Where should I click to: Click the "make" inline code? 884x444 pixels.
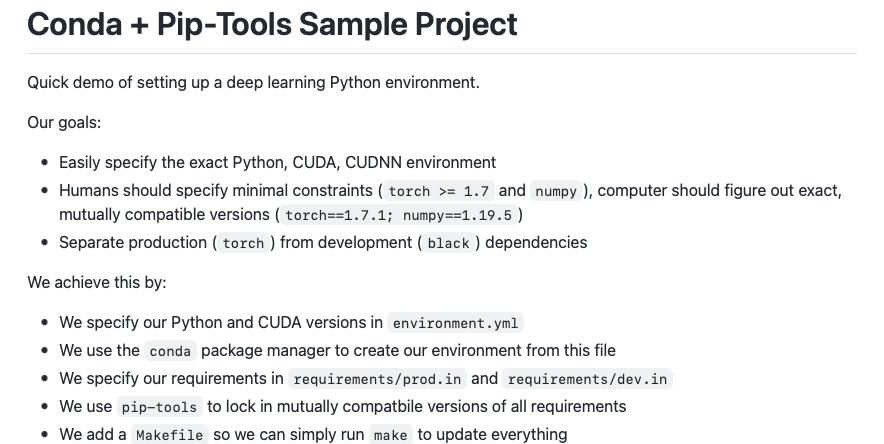390,435
